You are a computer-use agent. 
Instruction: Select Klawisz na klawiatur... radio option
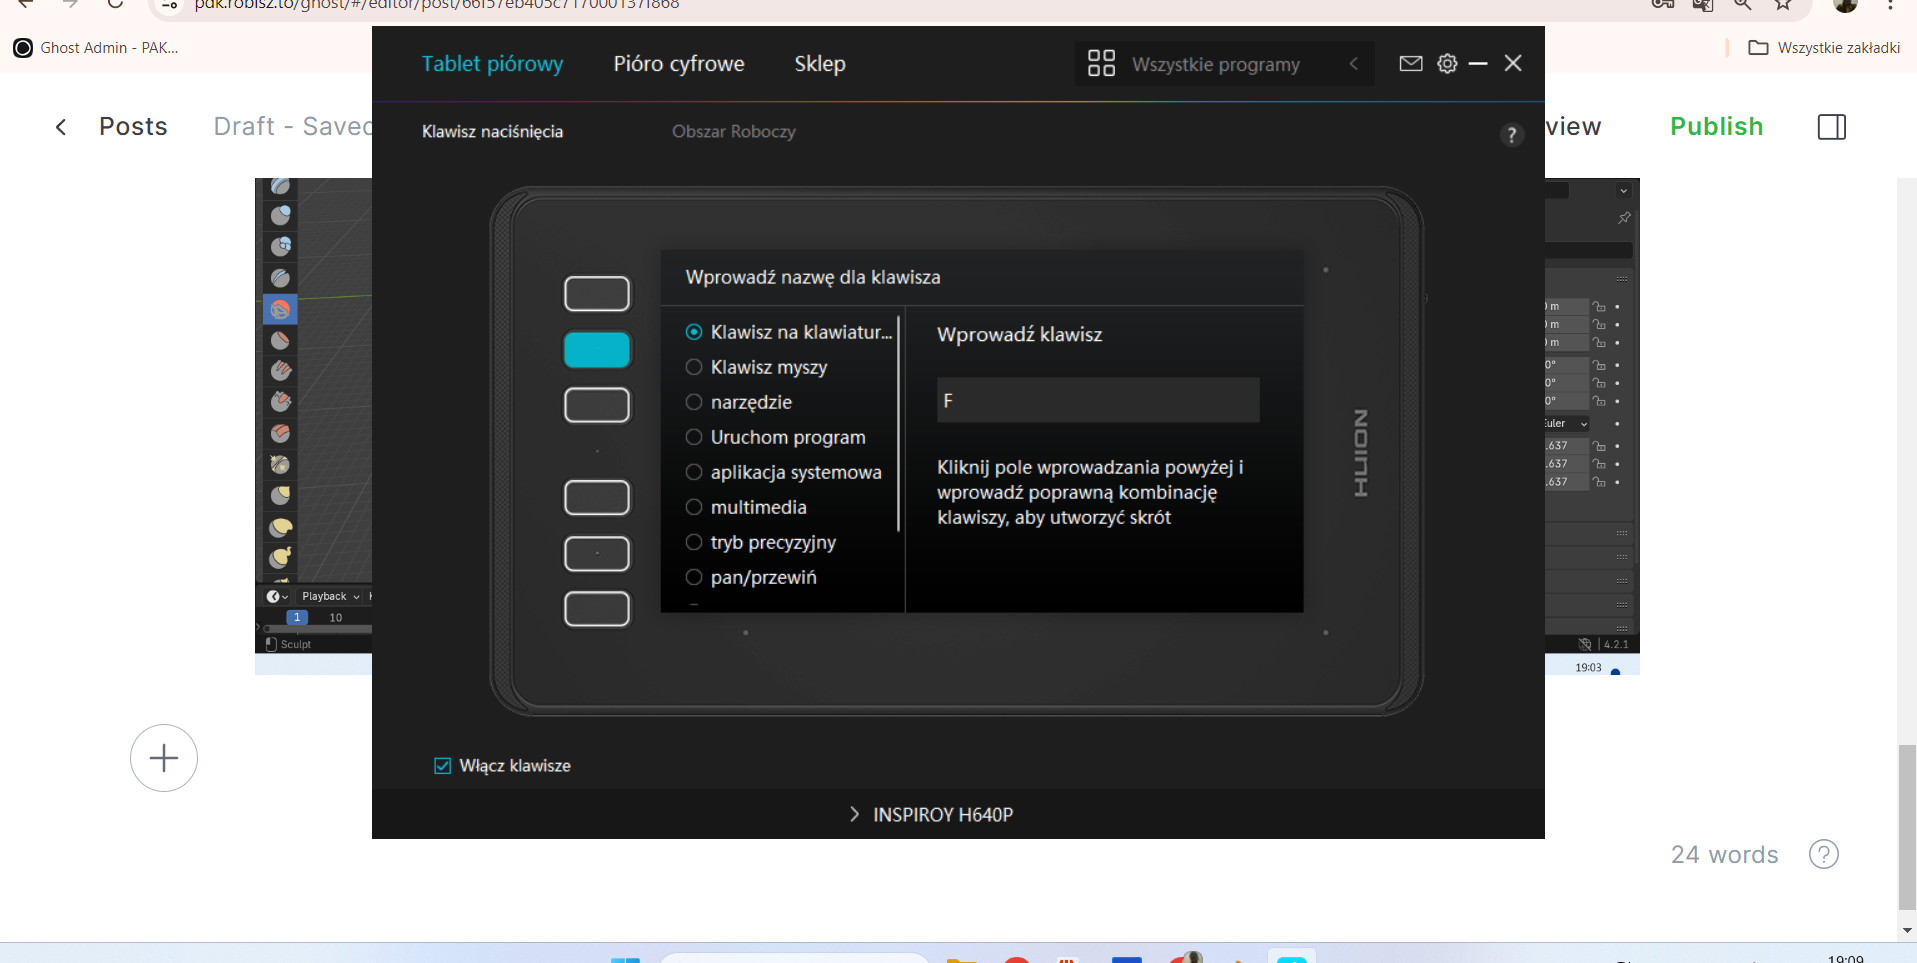pyautogui.click(x=789, y=332)
